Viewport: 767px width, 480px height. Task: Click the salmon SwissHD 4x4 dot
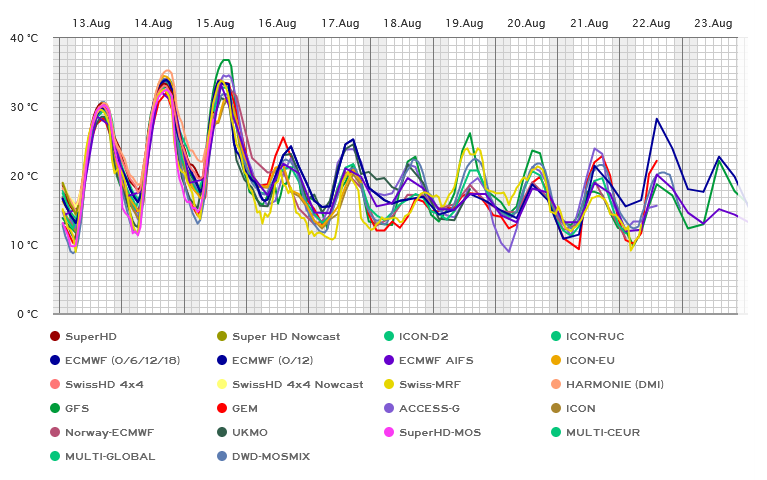pyautogui.click(x=55, y=384)
